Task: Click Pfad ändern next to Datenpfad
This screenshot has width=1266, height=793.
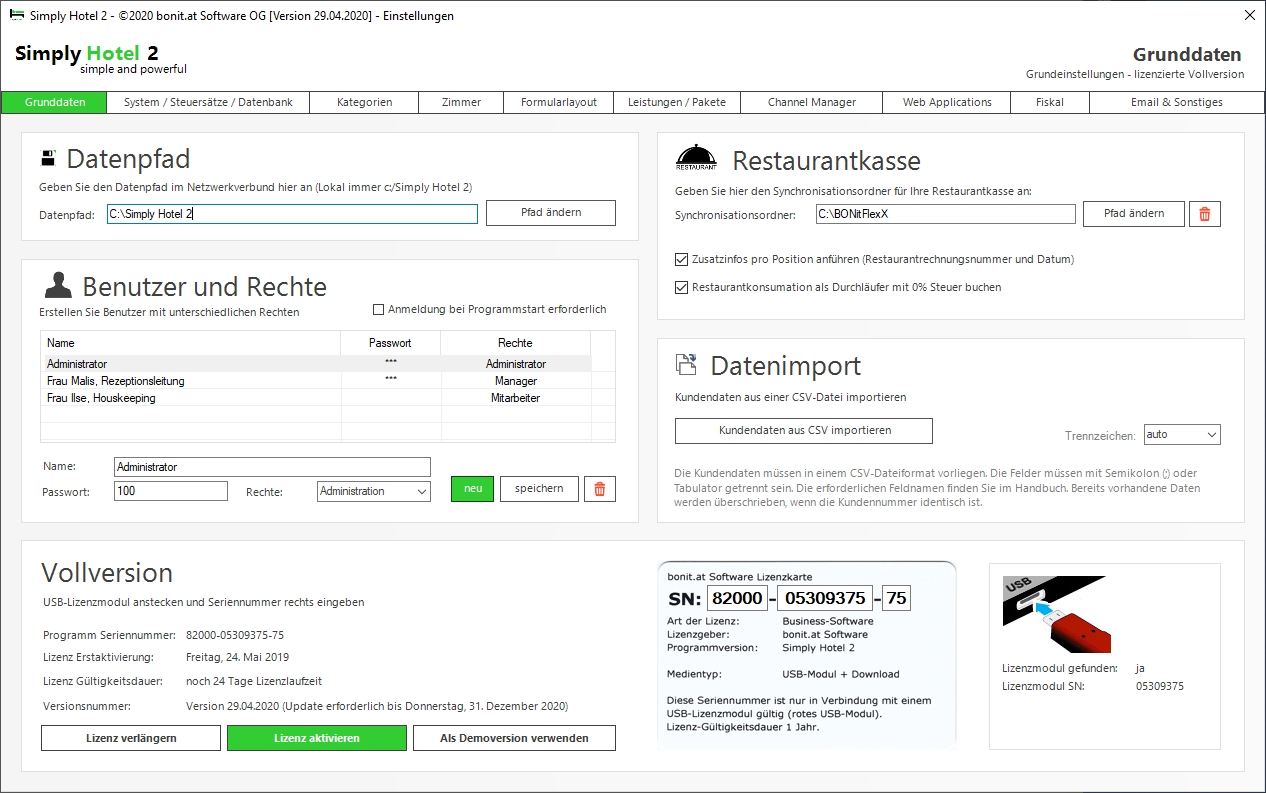Action: (551, 213)
